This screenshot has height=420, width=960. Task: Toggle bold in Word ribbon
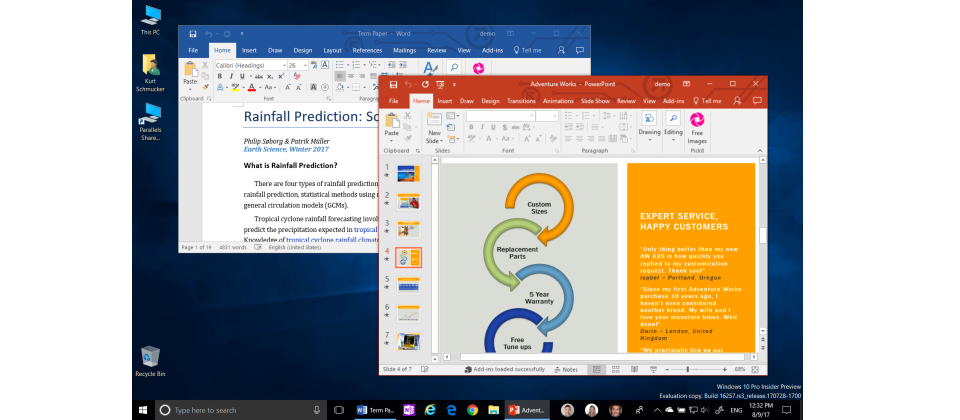click(220, 76)
